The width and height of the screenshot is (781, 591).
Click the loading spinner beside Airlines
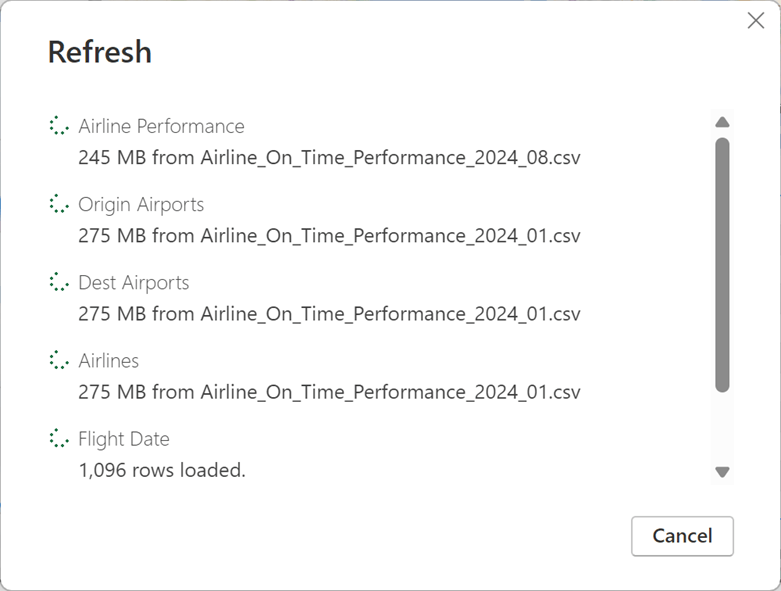[x=59, y=360]
